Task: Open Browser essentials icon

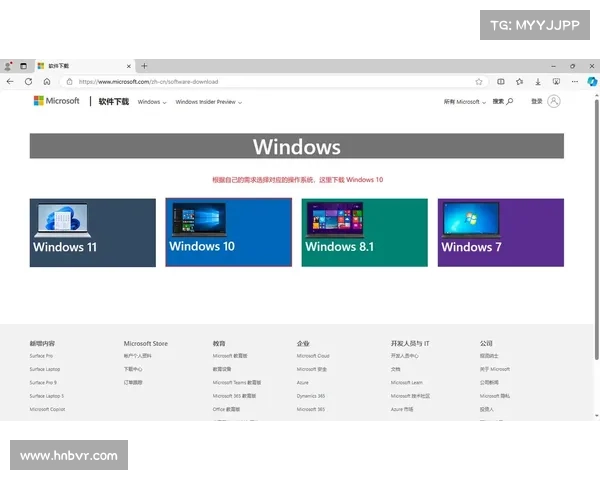Action: coord(556,82)
